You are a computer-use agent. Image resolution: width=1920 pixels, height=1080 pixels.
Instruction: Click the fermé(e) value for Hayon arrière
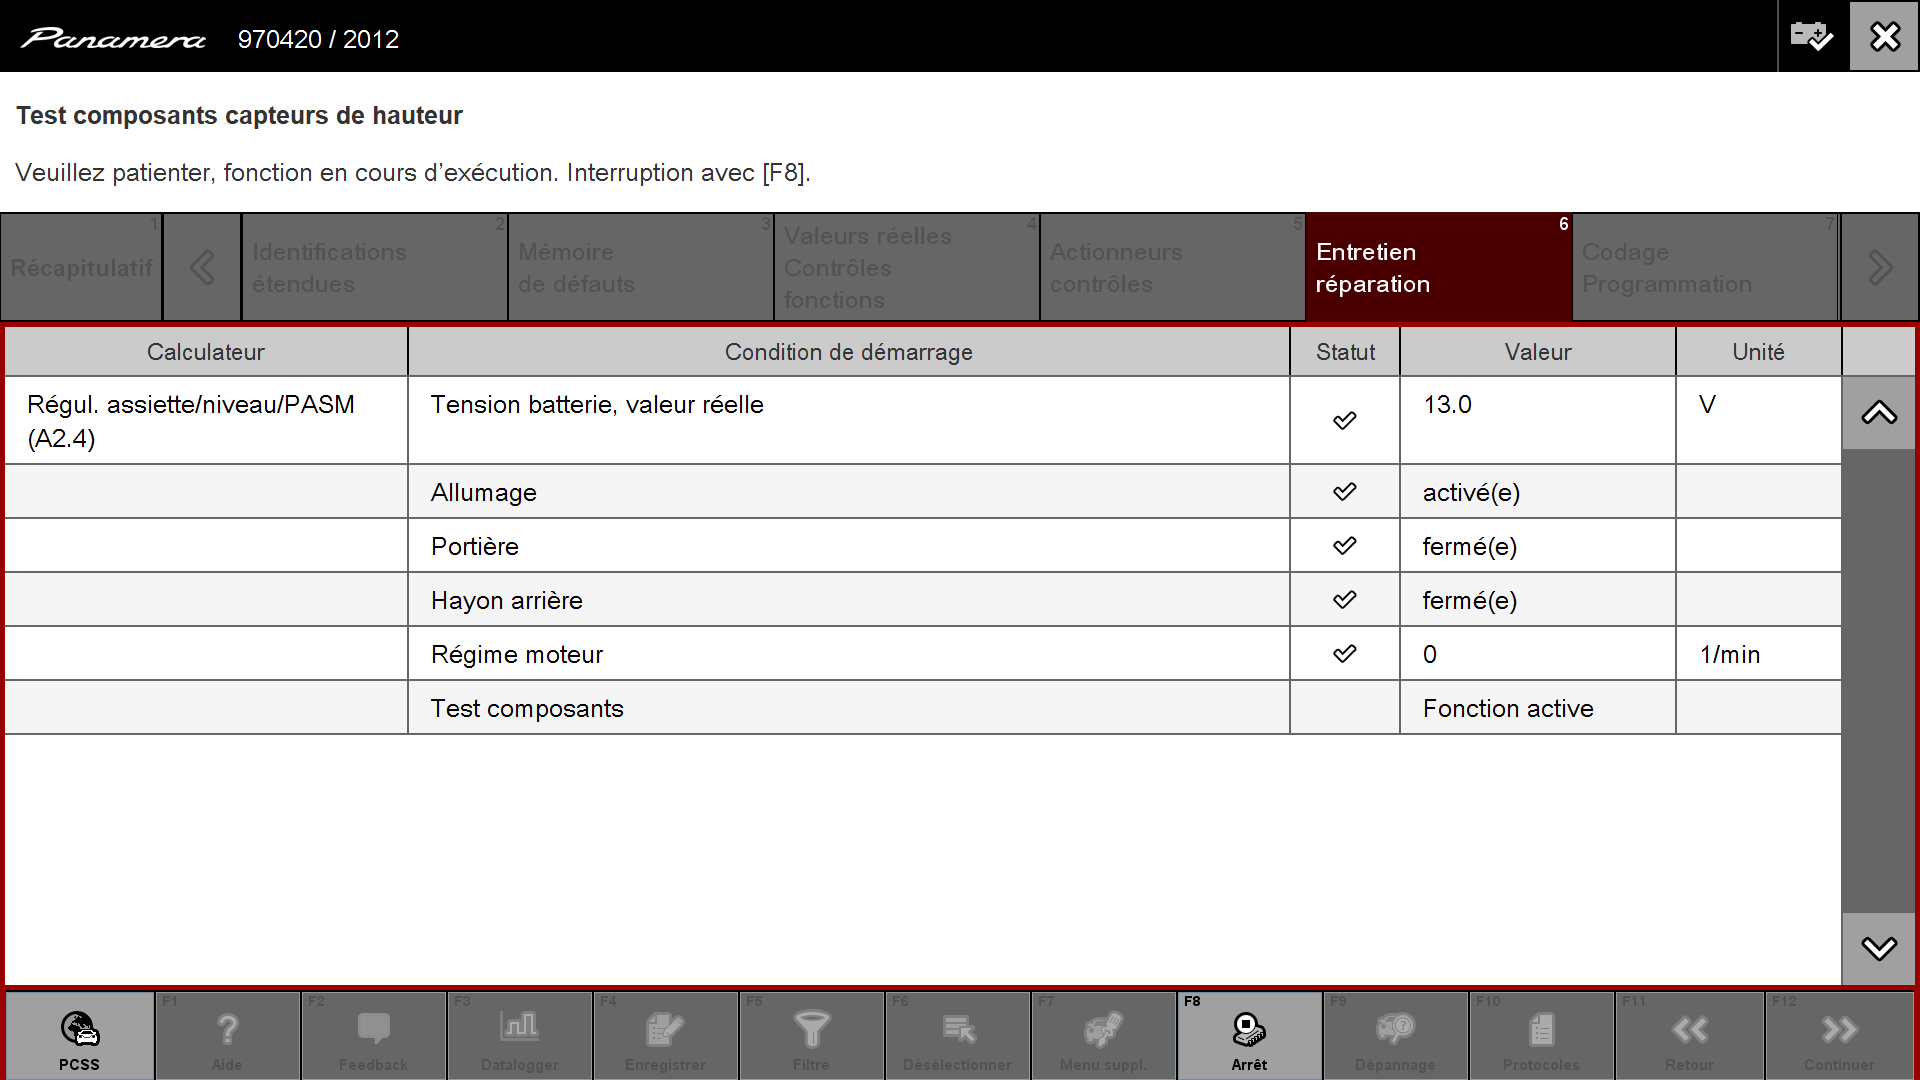(x=1538, y=600)
